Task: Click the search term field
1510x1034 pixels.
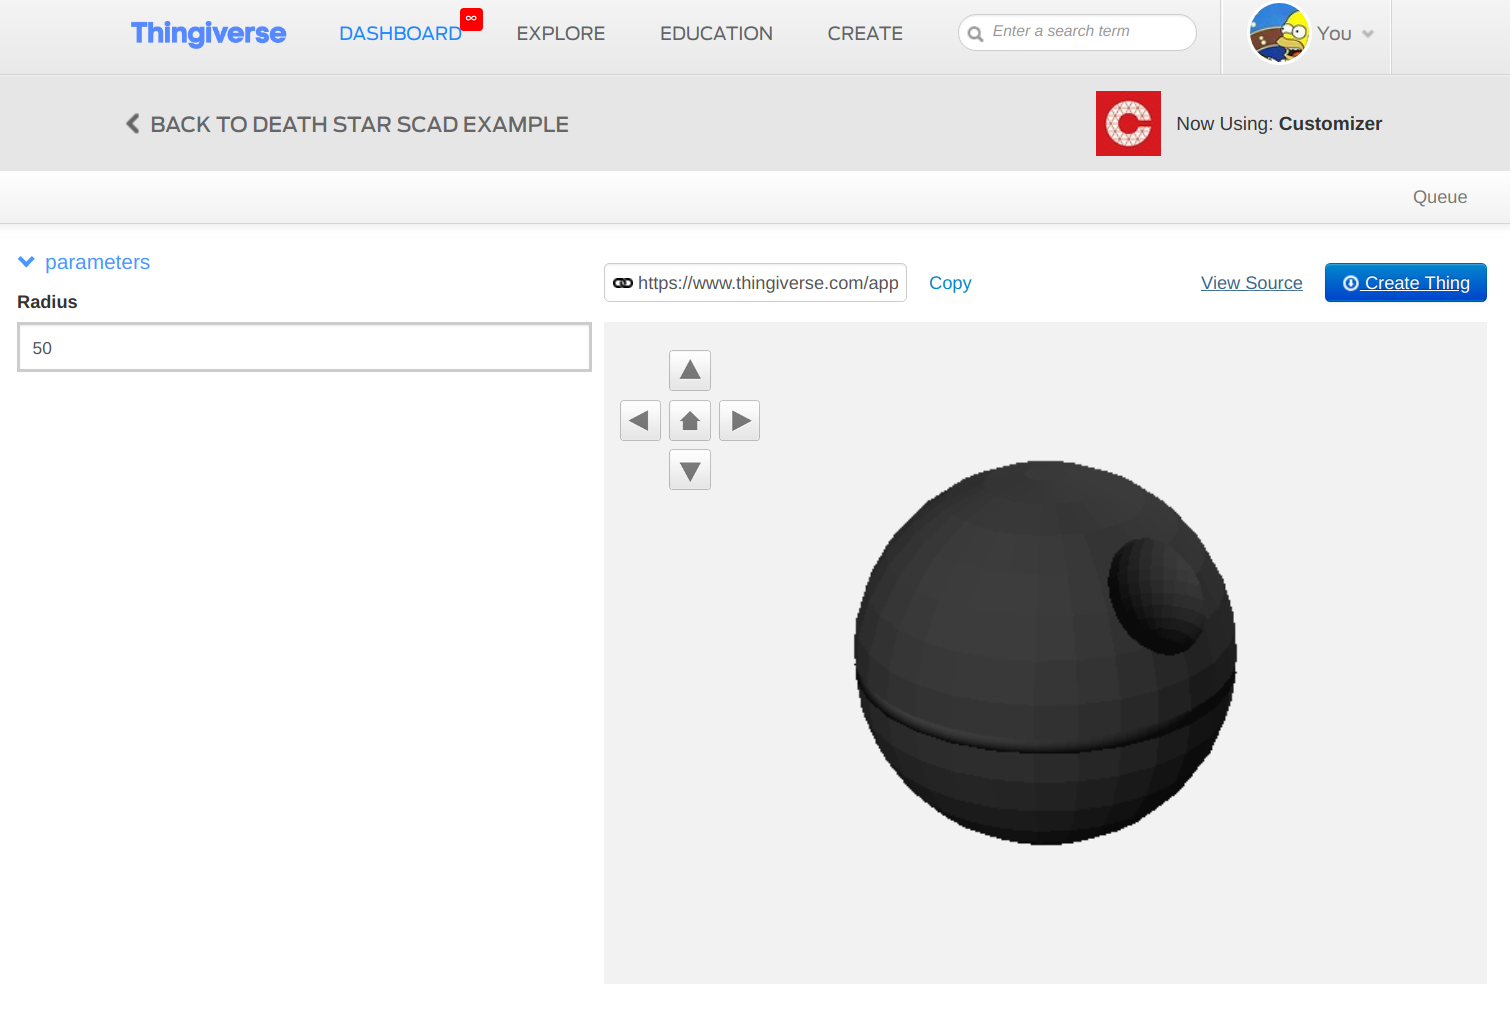Action: point(1077,32)
